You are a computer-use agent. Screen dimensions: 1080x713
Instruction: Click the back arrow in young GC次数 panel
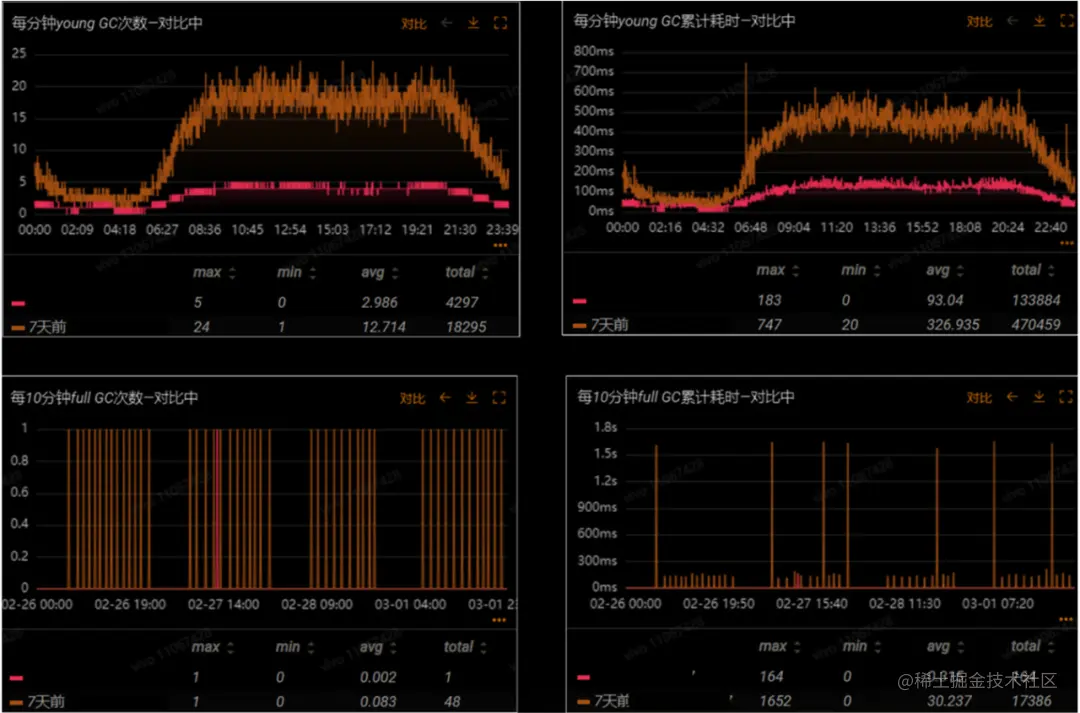coord(446,23)
